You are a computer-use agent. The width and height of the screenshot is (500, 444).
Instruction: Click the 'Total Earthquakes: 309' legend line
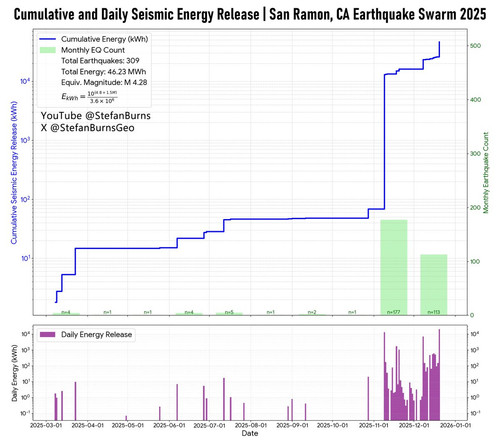[x=100, y=61]
